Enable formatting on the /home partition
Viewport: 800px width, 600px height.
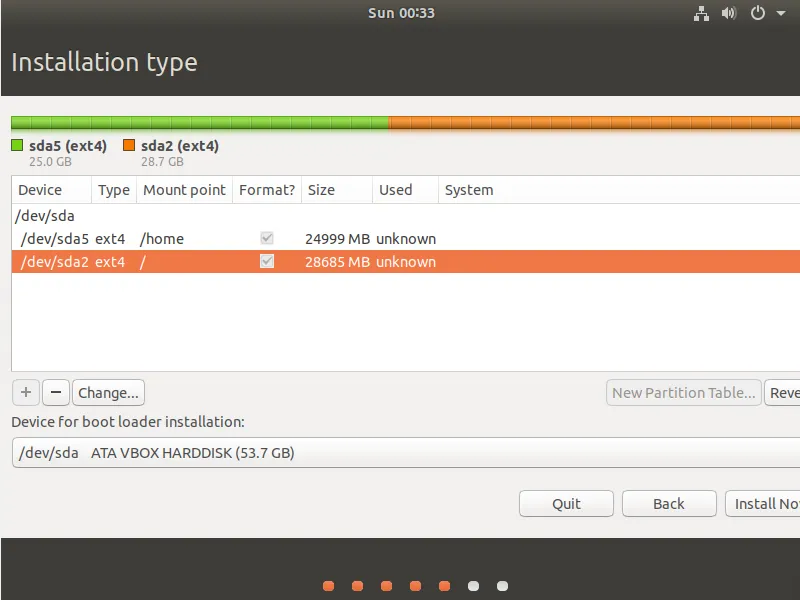coord(266,238)
